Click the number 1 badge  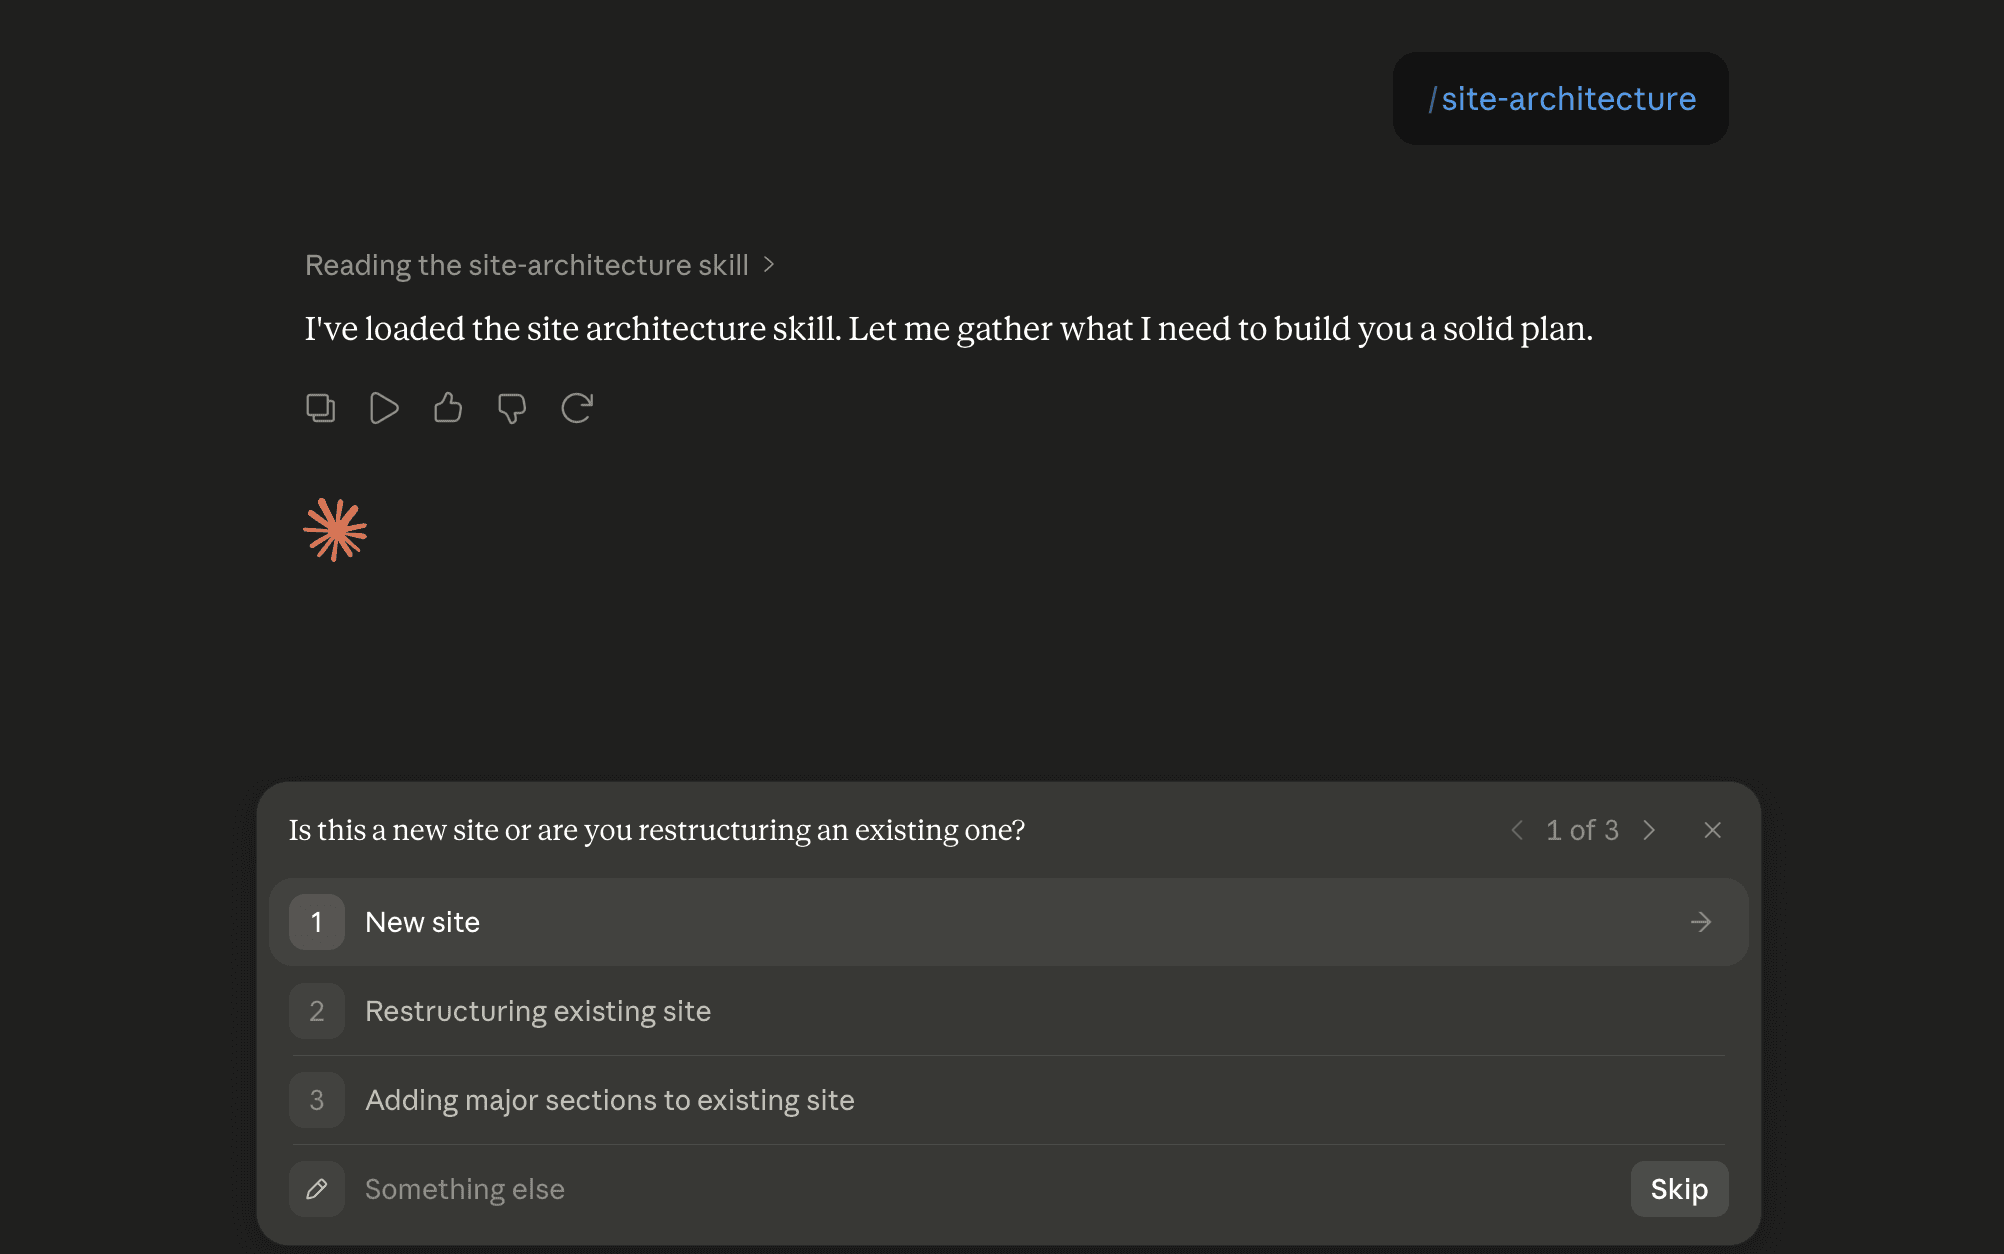(317, 922)
